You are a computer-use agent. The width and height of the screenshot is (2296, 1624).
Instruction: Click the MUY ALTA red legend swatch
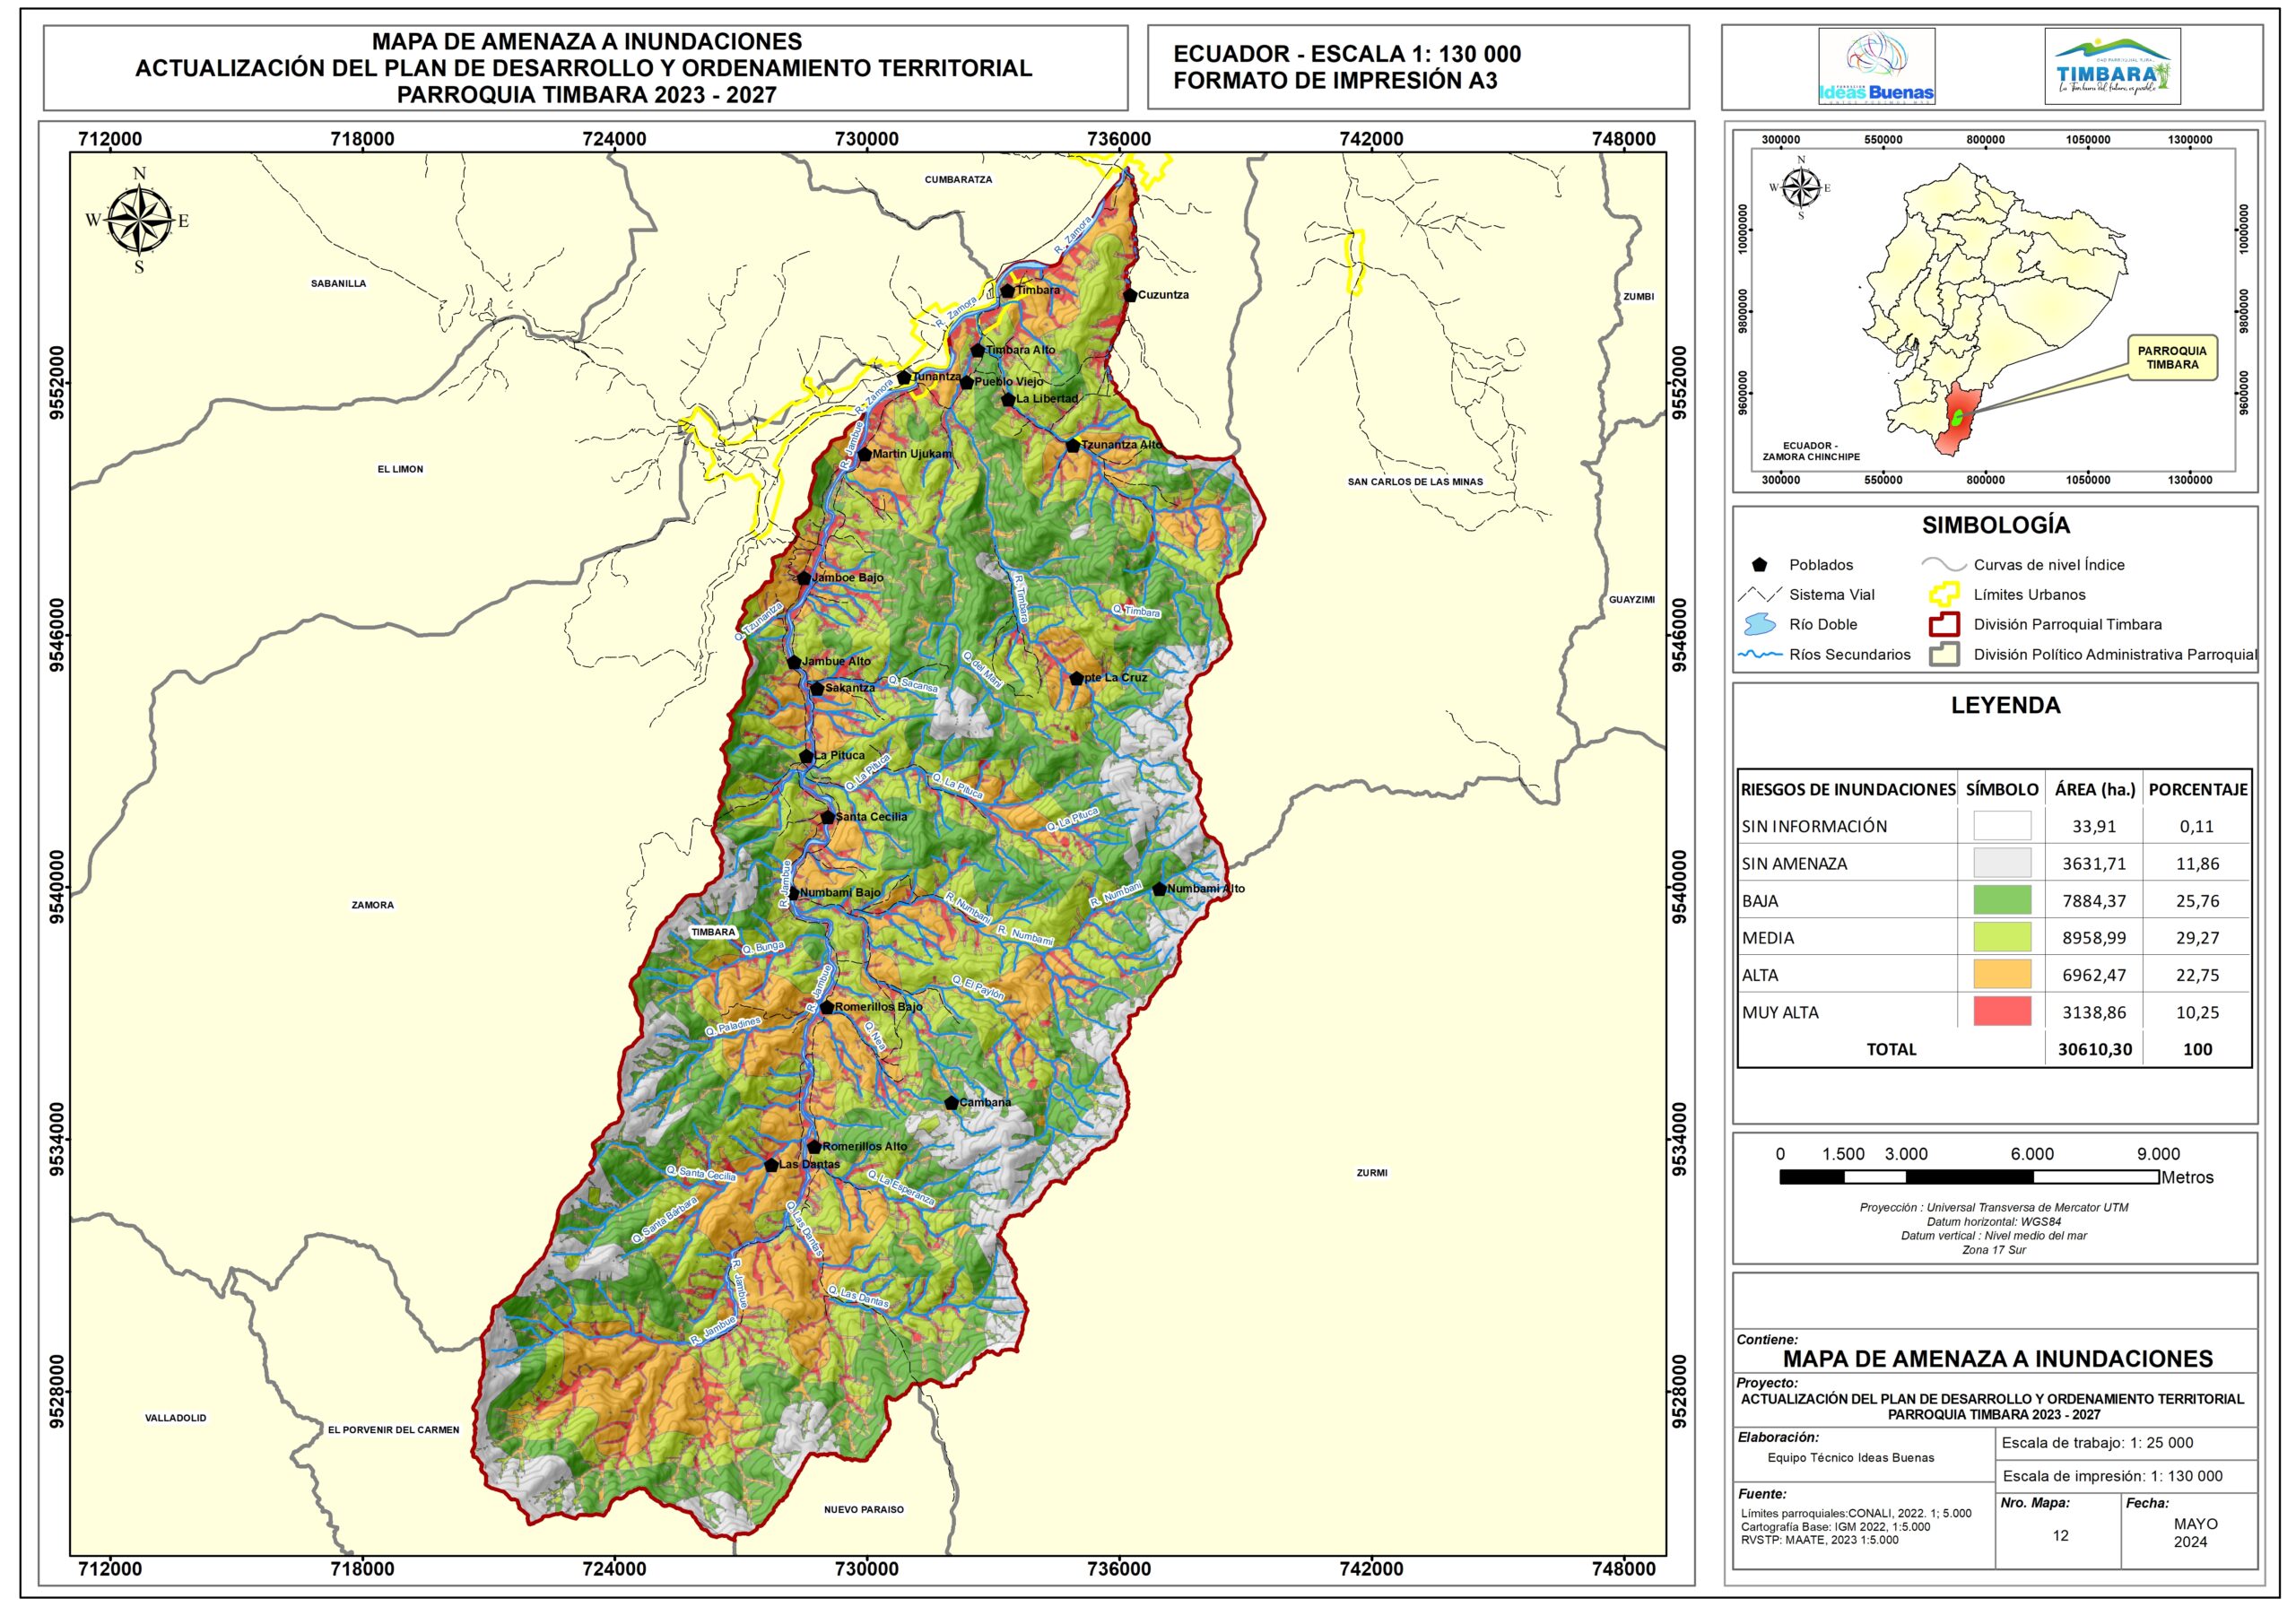coord(2002,1012)
